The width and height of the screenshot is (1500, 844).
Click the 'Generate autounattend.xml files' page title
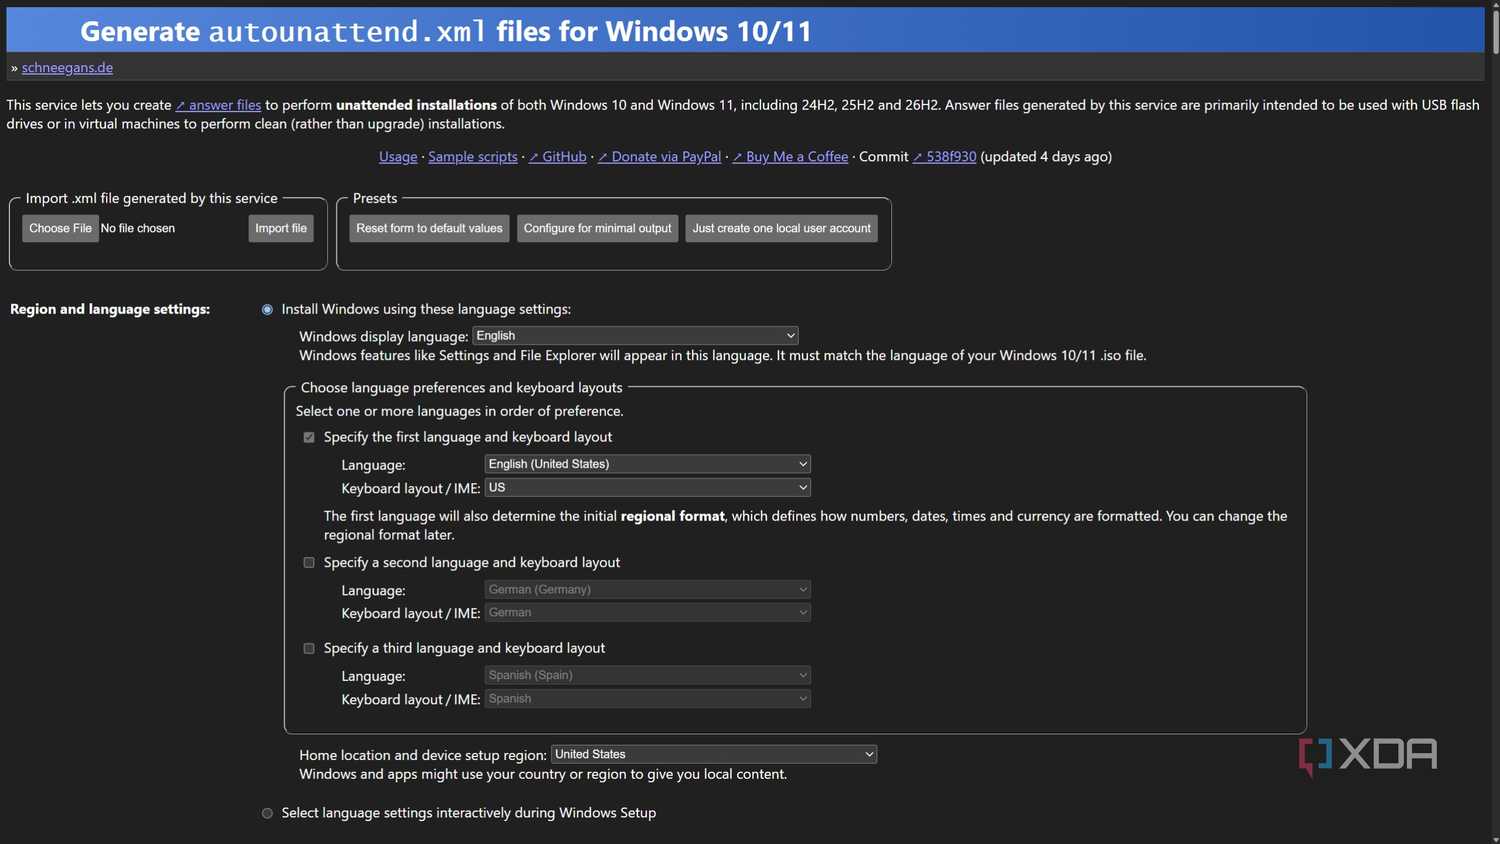click(x=446, y=31)
